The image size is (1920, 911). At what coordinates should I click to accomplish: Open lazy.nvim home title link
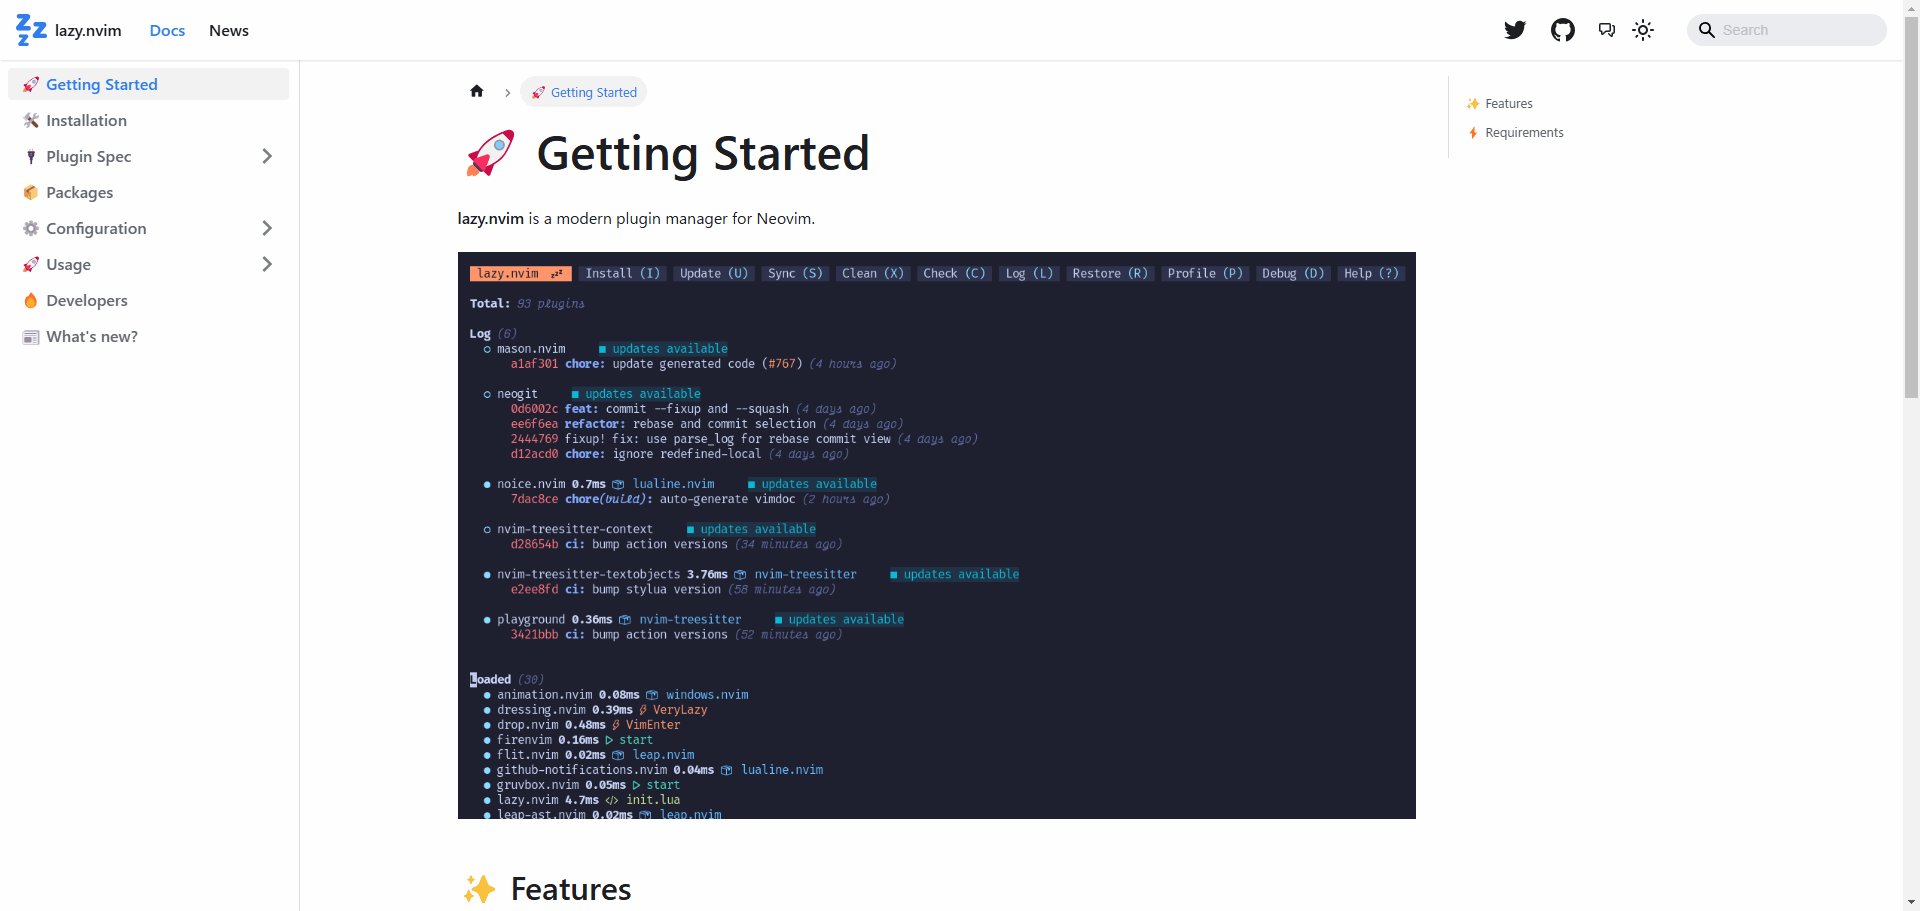tap(88, 30)
